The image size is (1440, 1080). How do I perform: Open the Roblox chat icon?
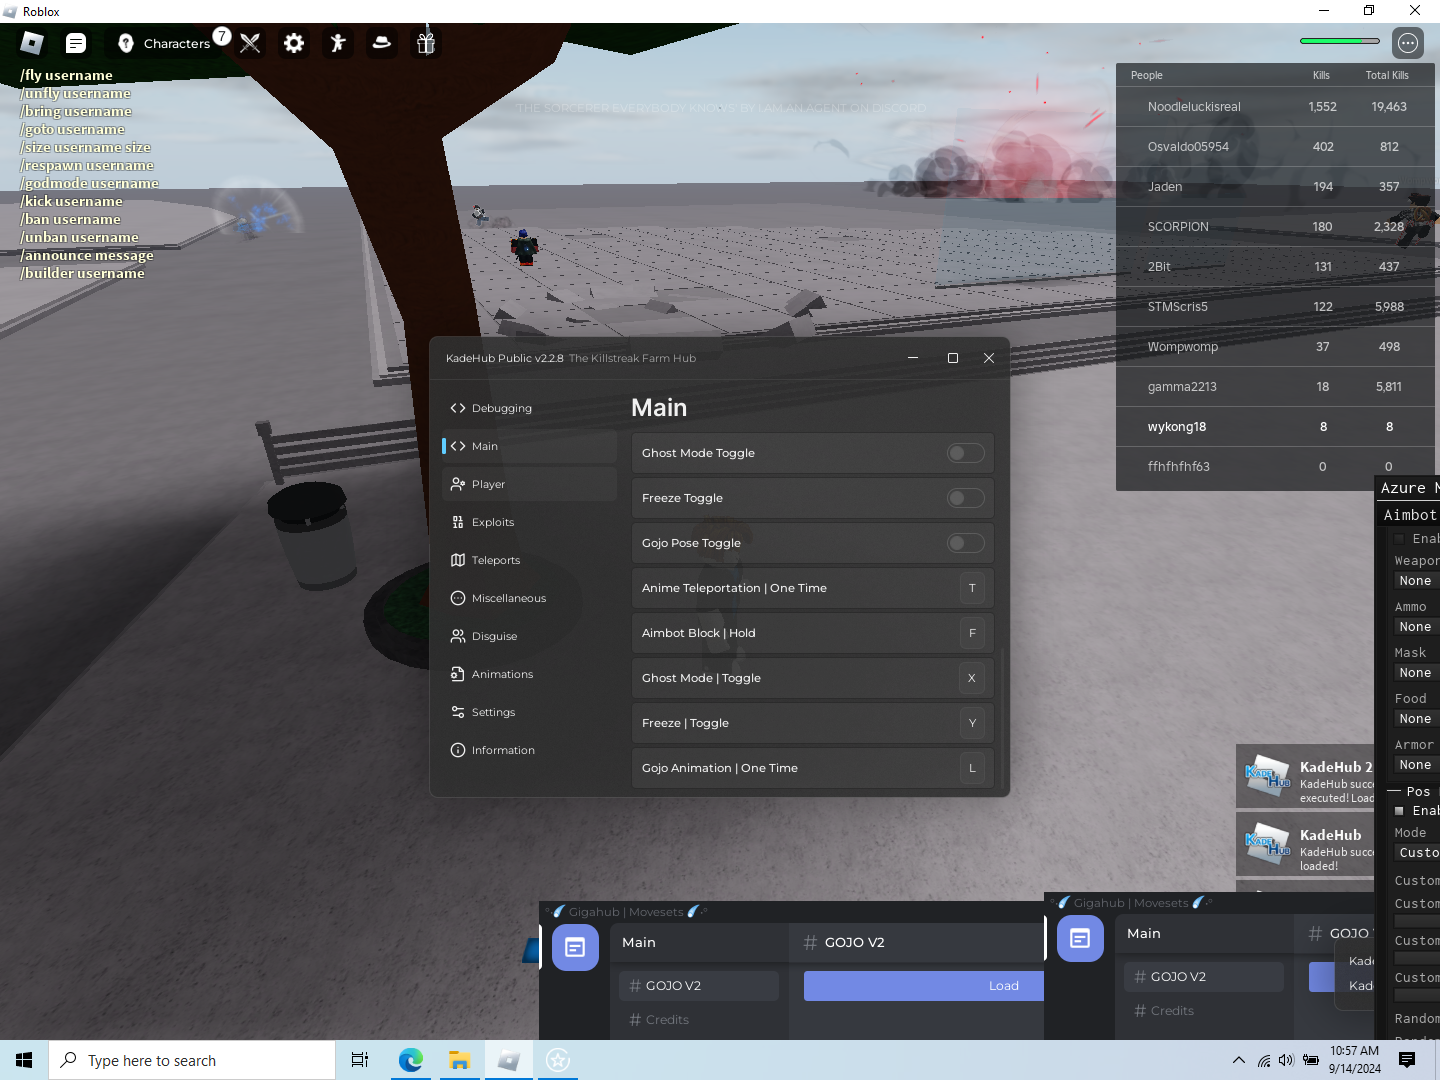(76, 43)
